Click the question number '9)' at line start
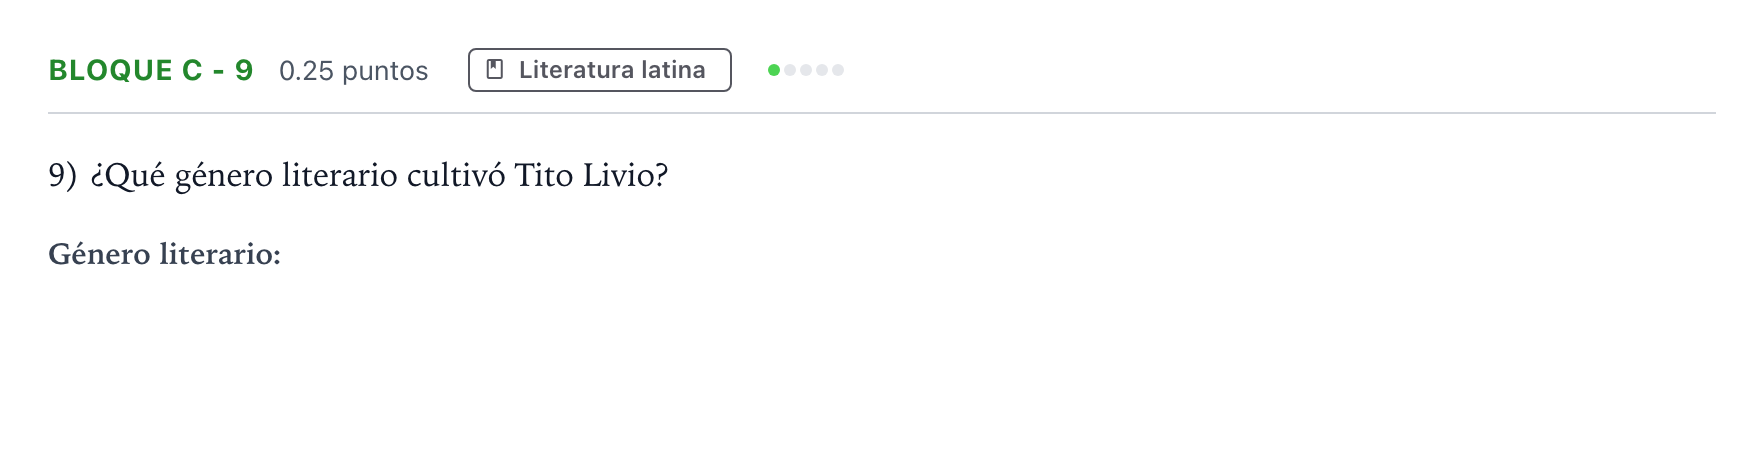Viewport: 1764px width, 458px height. [x=63, y=175]
